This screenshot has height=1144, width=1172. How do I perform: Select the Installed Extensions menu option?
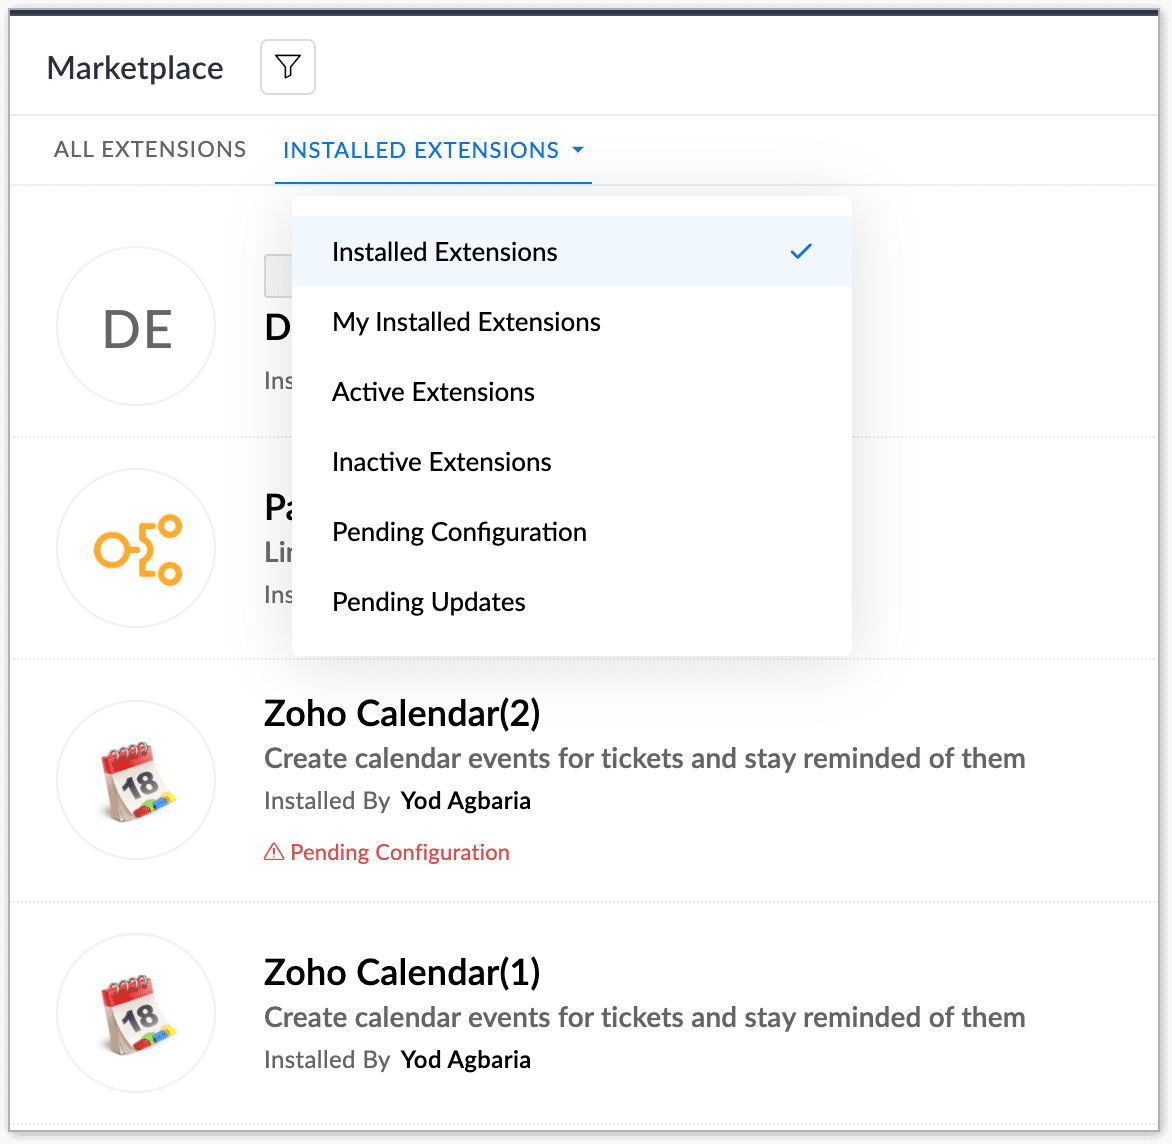tap(445, 252)
